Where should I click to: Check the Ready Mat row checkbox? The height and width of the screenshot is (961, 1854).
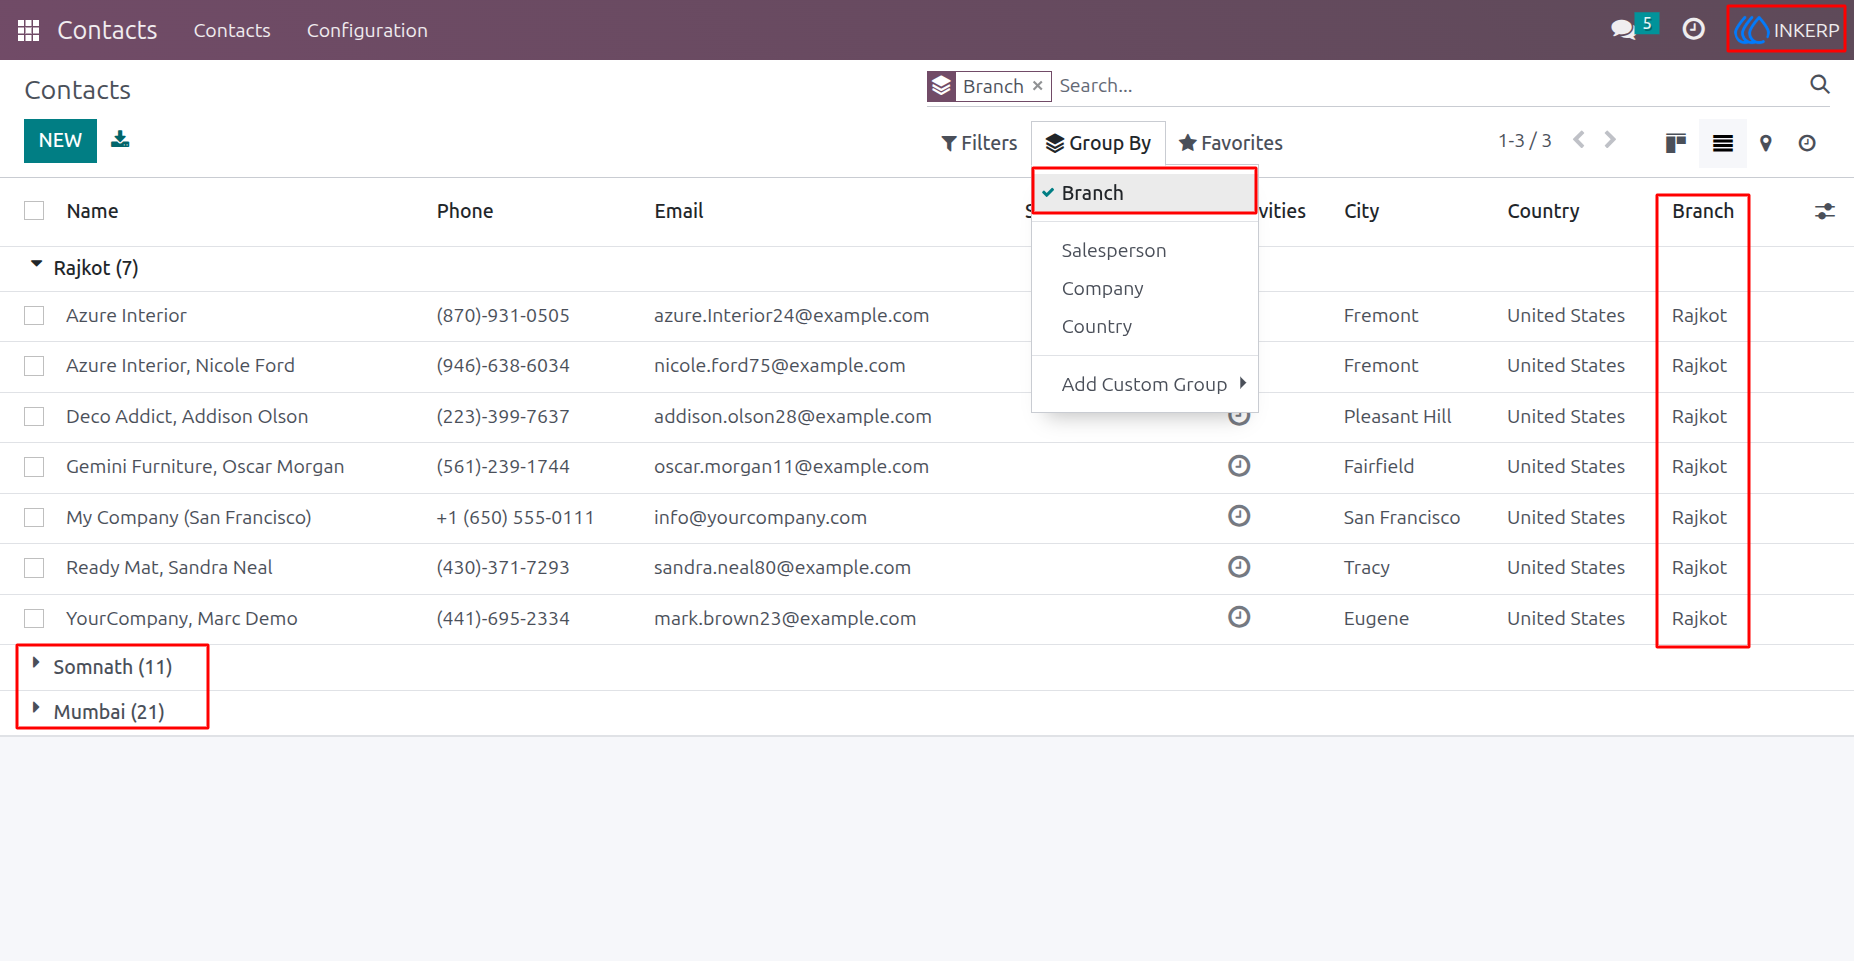pyautogui.click(x=34, y=568)
